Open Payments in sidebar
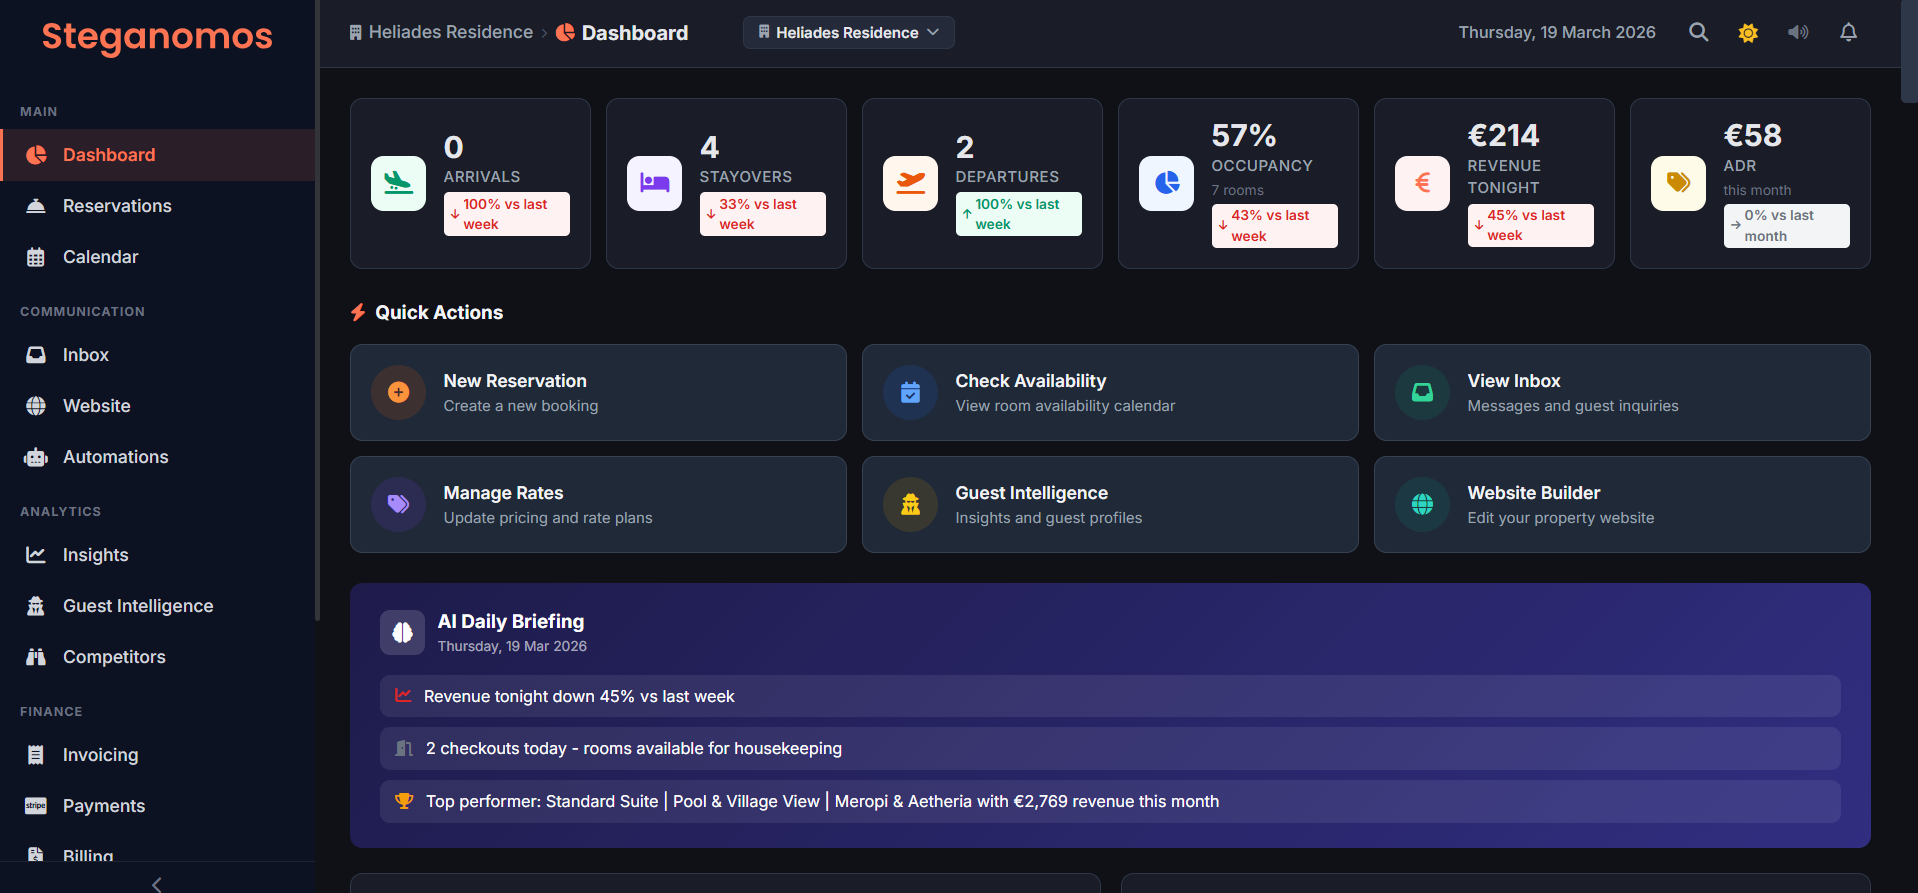1918x893 pixels. (158, 806)
